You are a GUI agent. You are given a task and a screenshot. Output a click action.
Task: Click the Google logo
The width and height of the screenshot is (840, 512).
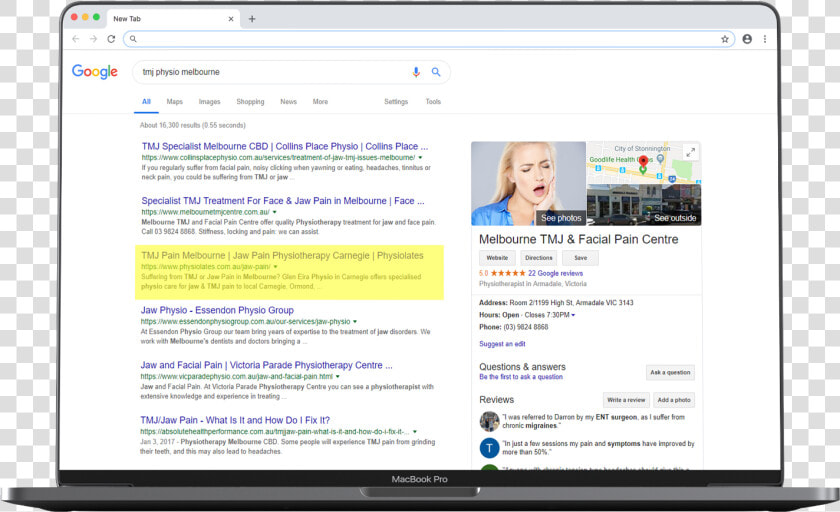[x=95, y=72]
